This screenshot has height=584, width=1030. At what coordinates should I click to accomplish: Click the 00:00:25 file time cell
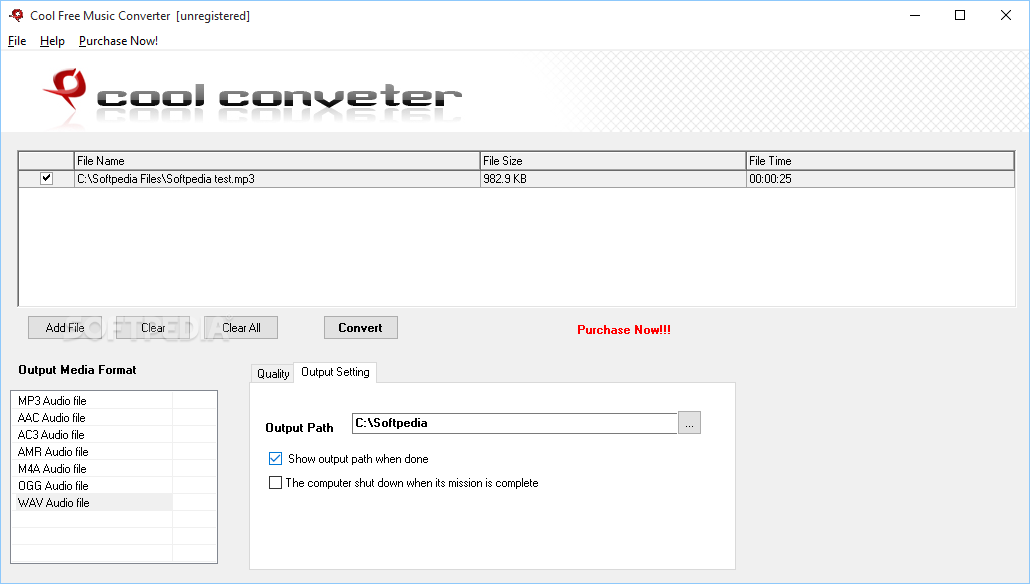click(x=880, y=179)
